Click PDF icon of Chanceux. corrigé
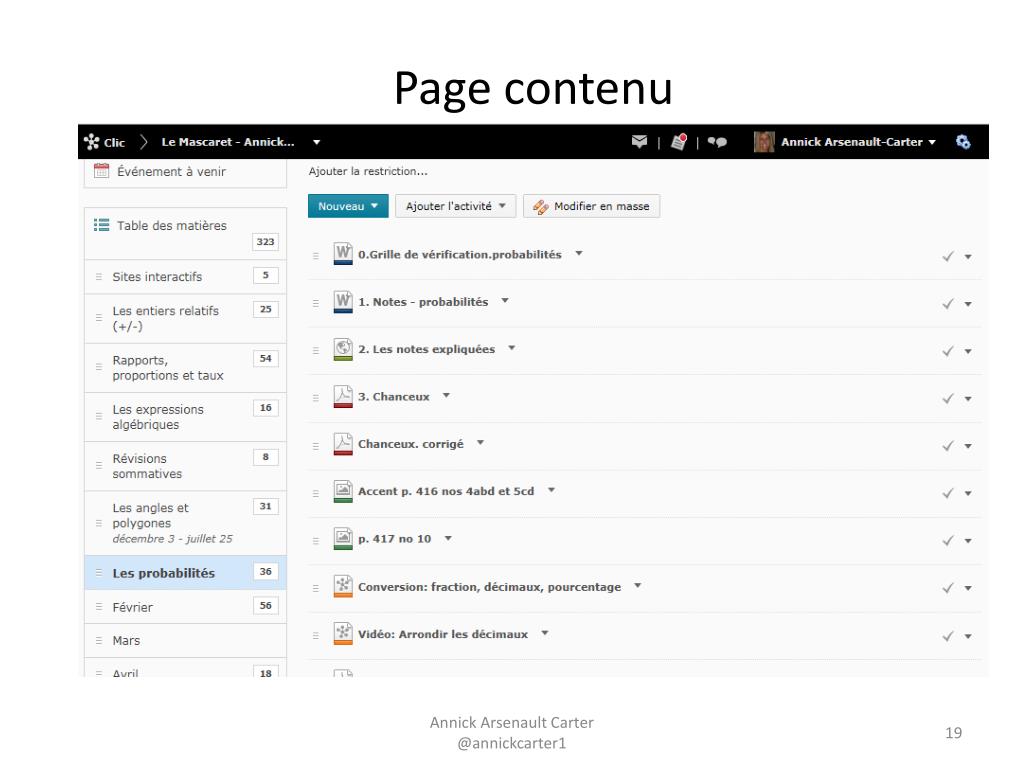This screenshot has height=768, width=1024. point(343,444)
